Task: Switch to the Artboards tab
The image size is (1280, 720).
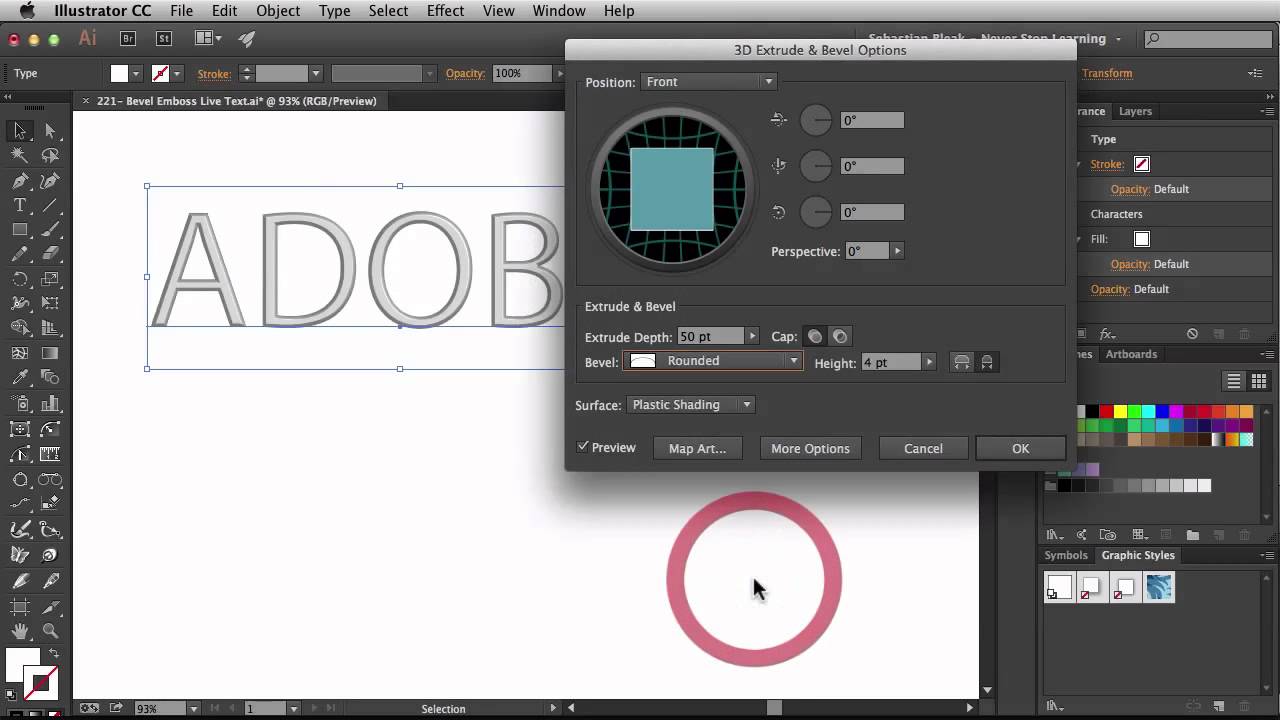Action: point(1131,354)
